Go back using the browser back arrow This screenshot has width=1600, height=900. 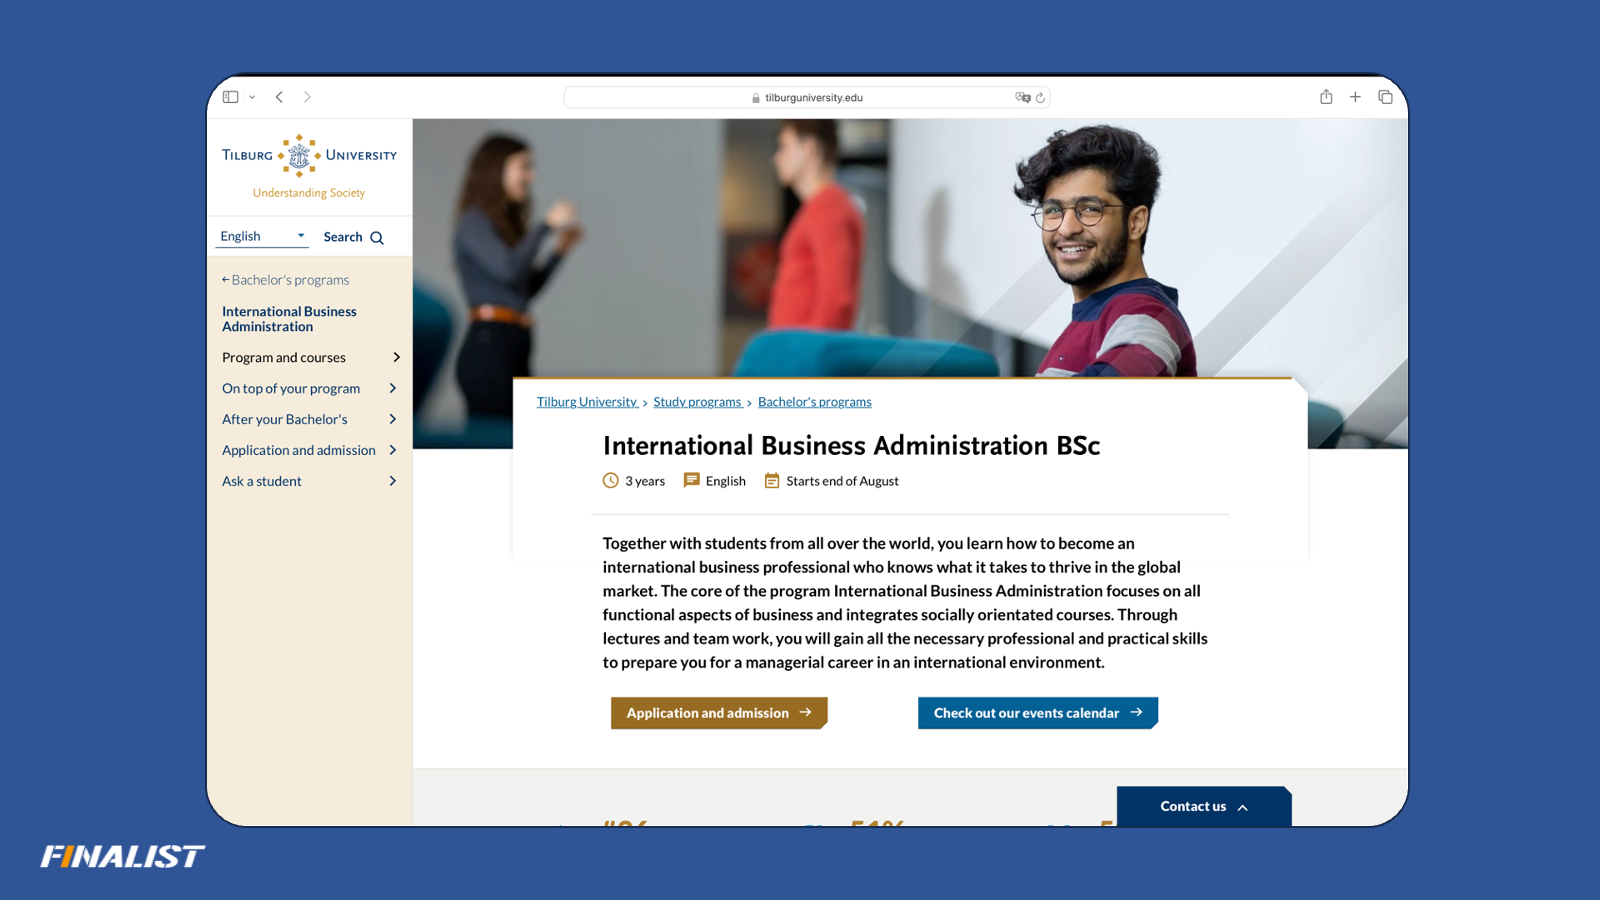[280, 97]
